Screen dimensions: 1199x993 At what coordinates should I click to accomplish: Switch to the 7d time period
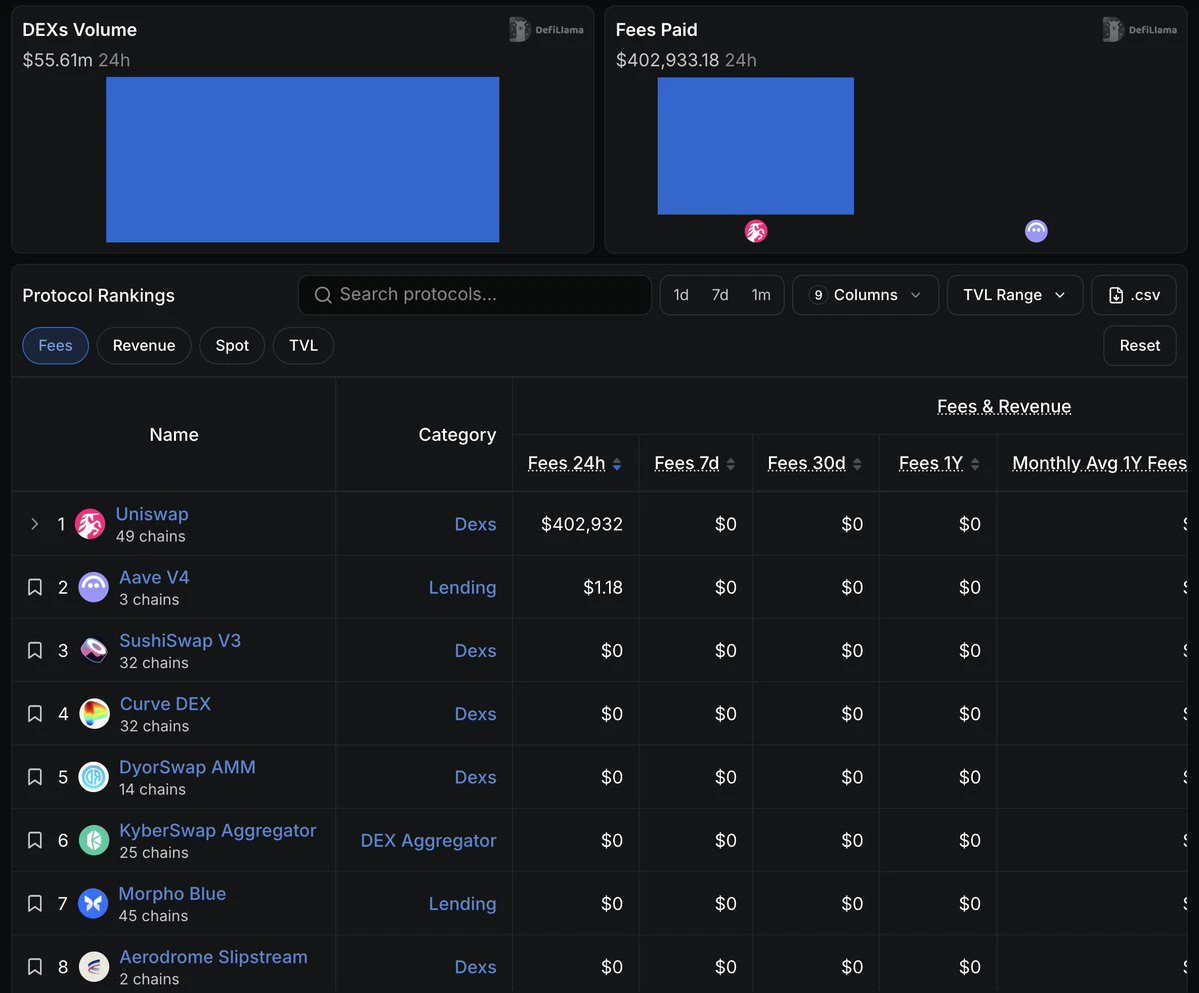pos(720,295)
